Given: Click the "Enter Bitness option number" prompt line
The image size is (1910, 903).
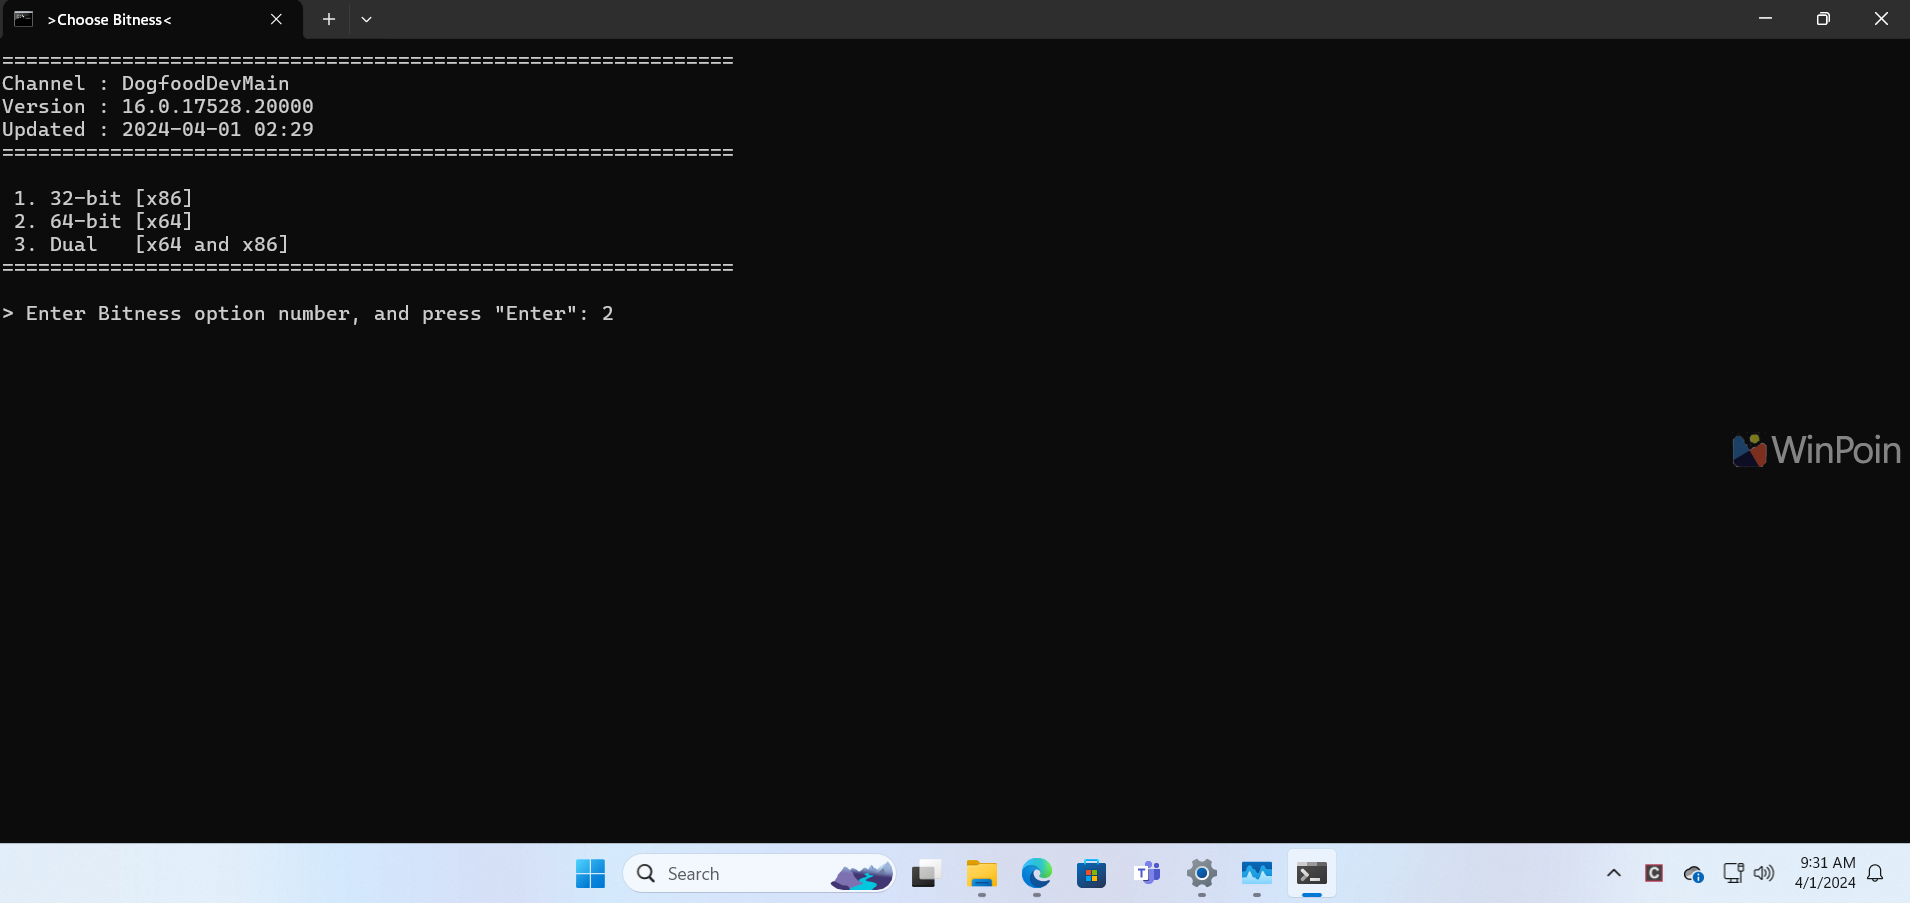Looking at the screenshot, I should point(308,313).
